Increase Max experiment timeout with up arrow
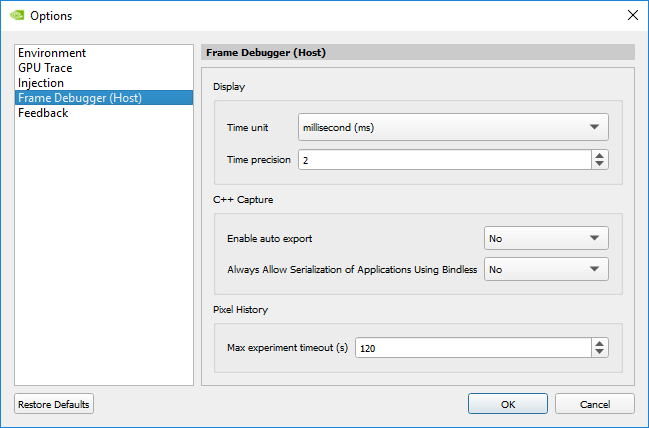The image size is (649, 428). click(599, 342)
